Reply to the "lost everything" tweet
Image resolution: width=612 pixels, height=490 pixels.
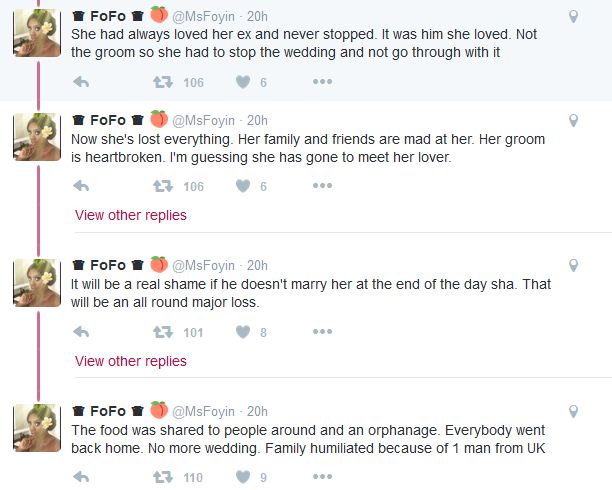tap(82, 186)
